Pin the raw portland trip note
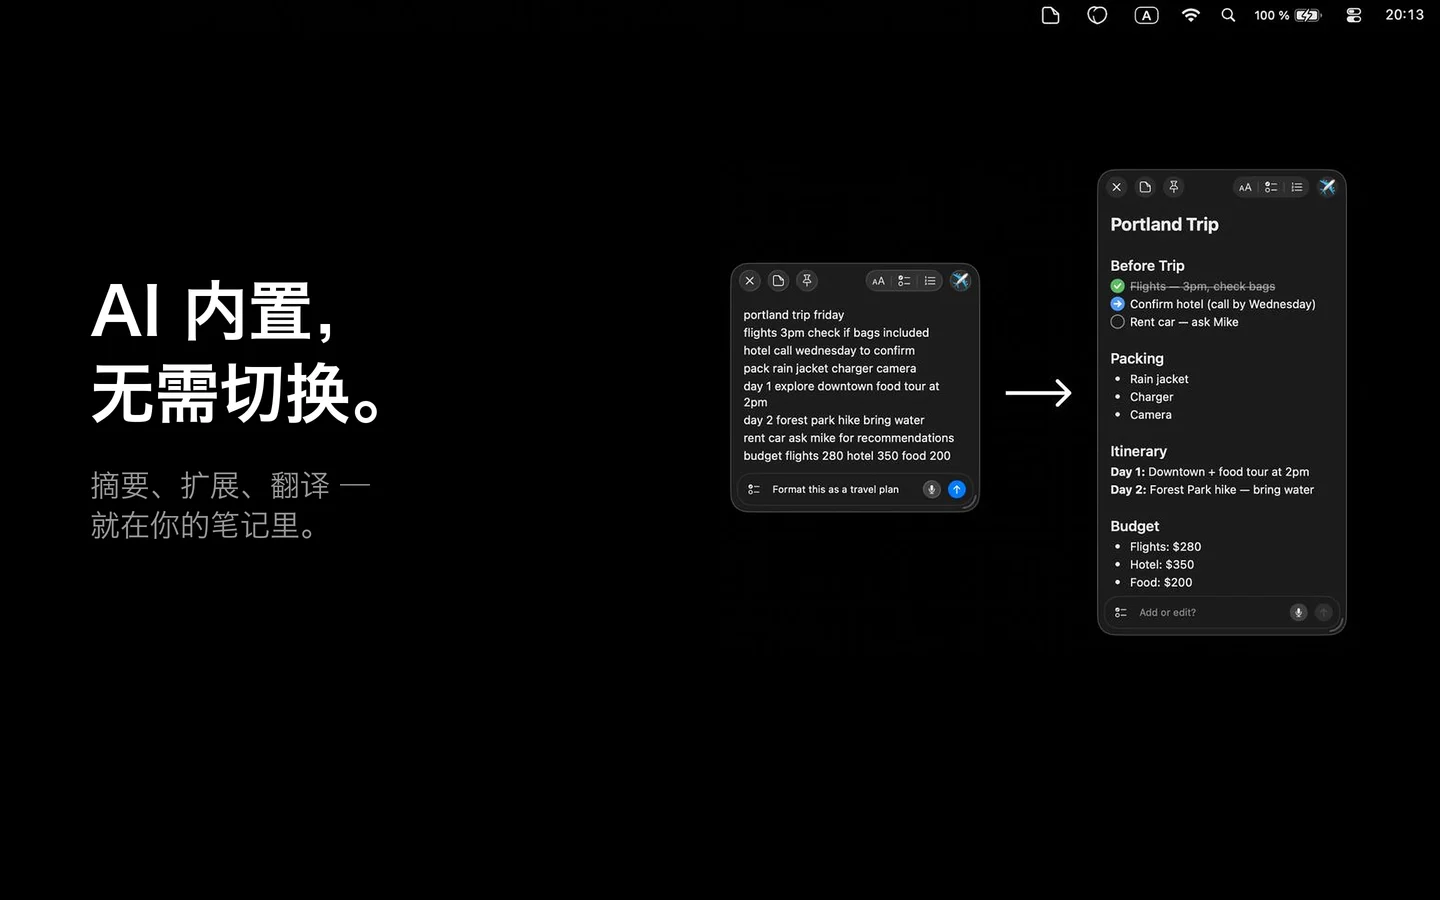 click(x=807, y=281)
